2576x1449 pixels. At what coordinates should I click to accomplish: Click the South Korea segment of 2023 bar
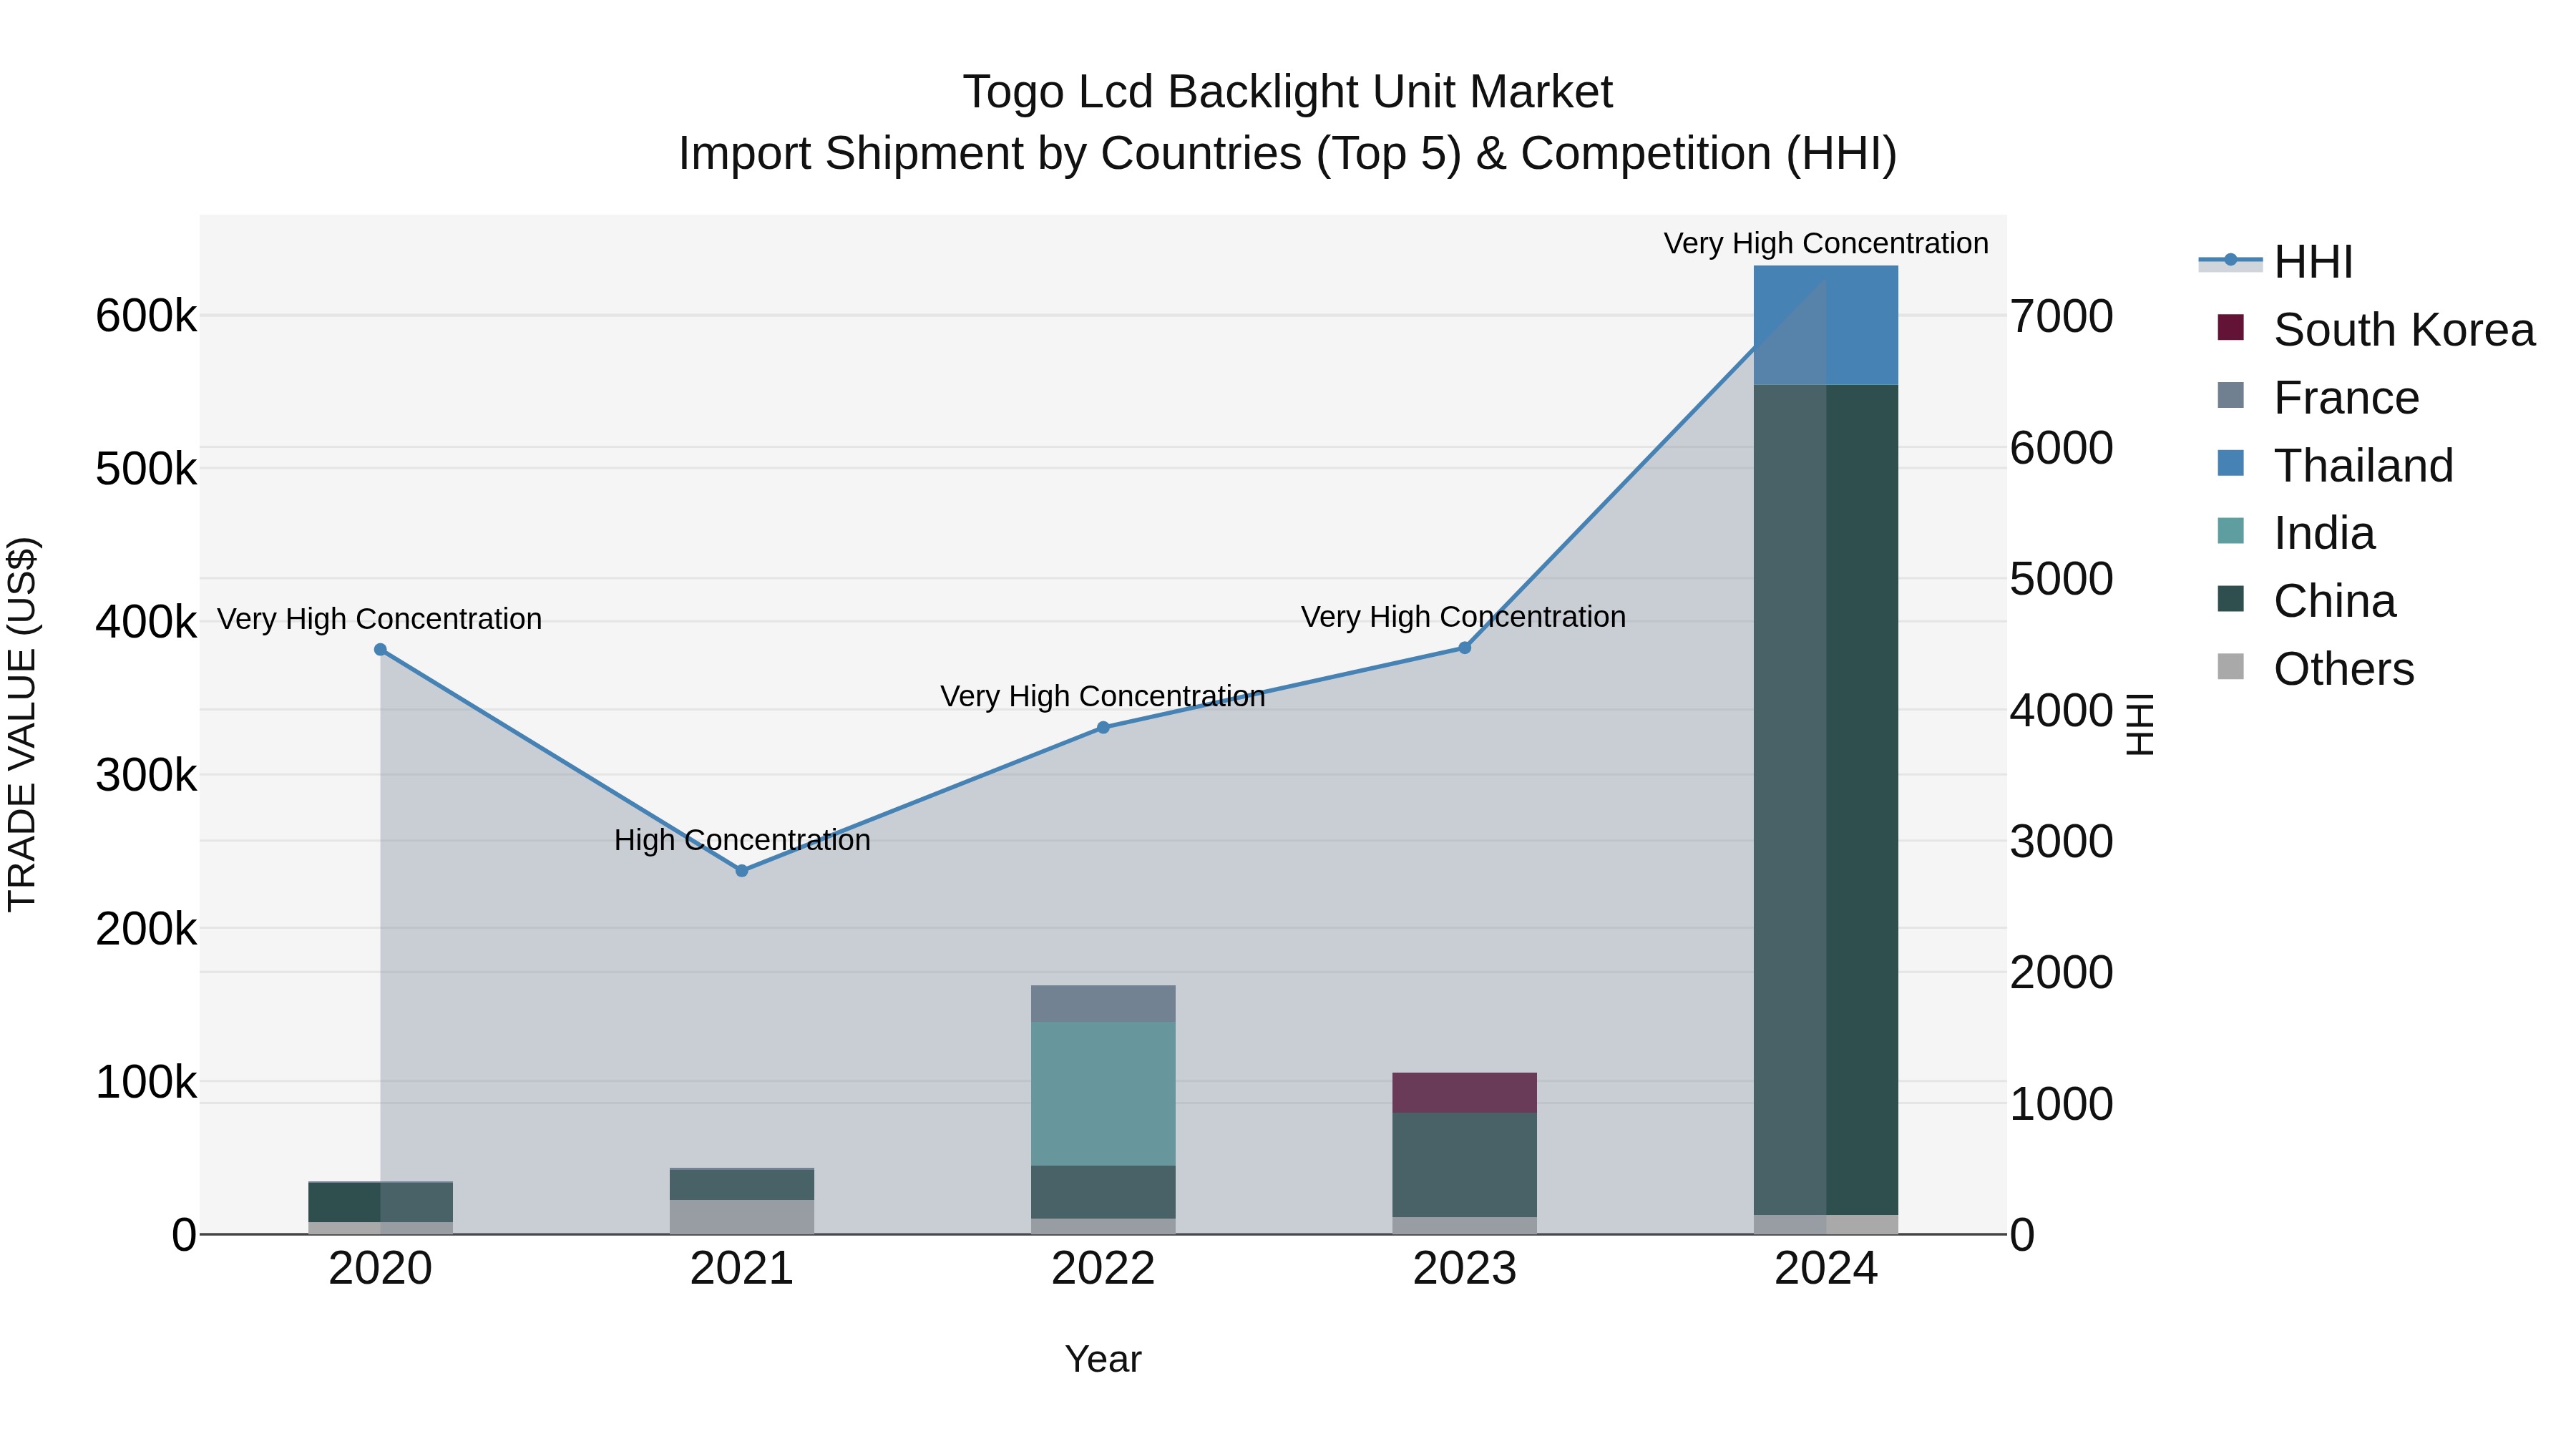point(1465,1093)
